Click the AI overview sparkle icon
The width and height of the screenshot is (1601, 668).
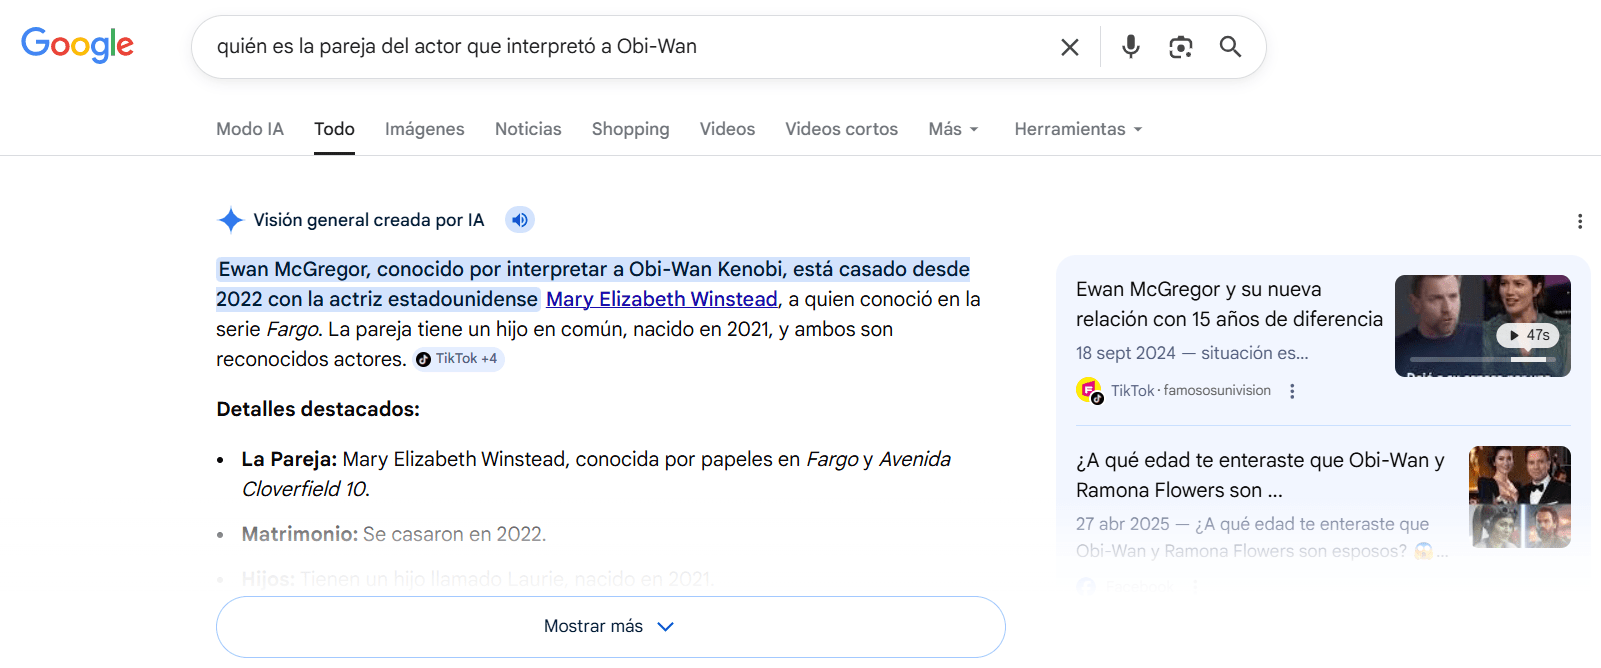click(231, 220)
